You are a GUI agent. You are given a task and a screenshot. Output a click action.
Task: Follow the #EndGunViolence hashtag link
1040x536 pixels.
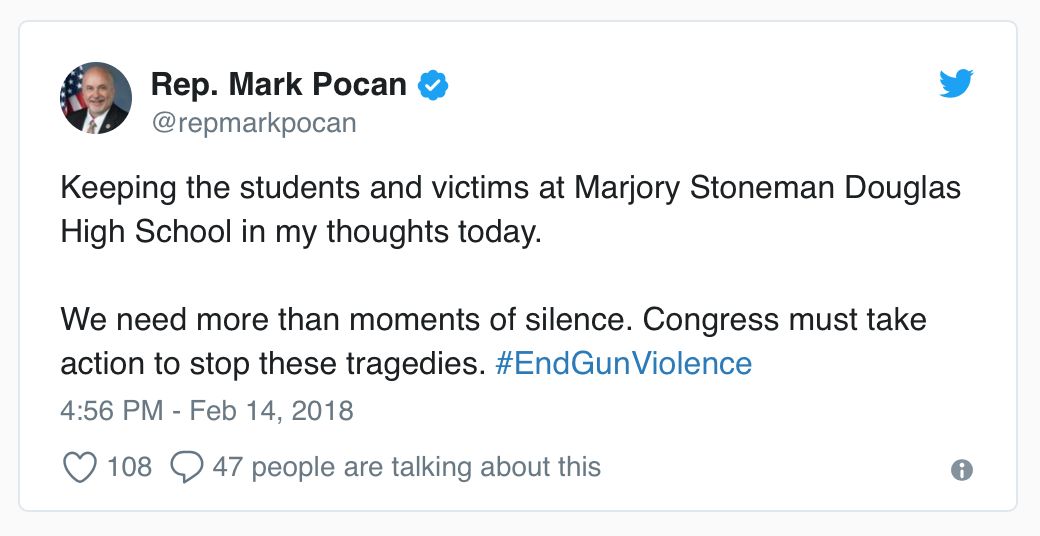[623, 362]
